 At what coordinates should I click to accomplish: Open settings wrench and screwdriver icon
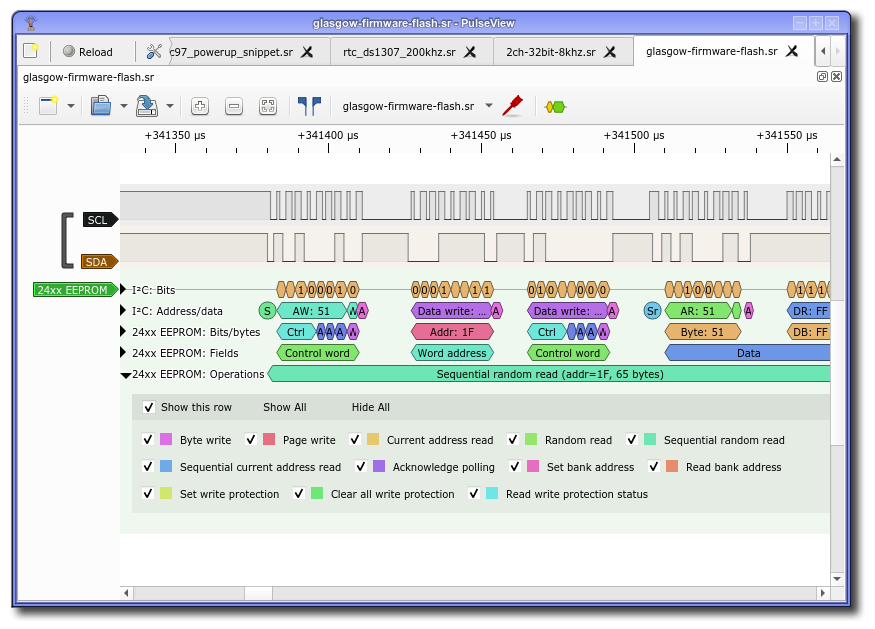pyautogui.click(x=153, y=52)
